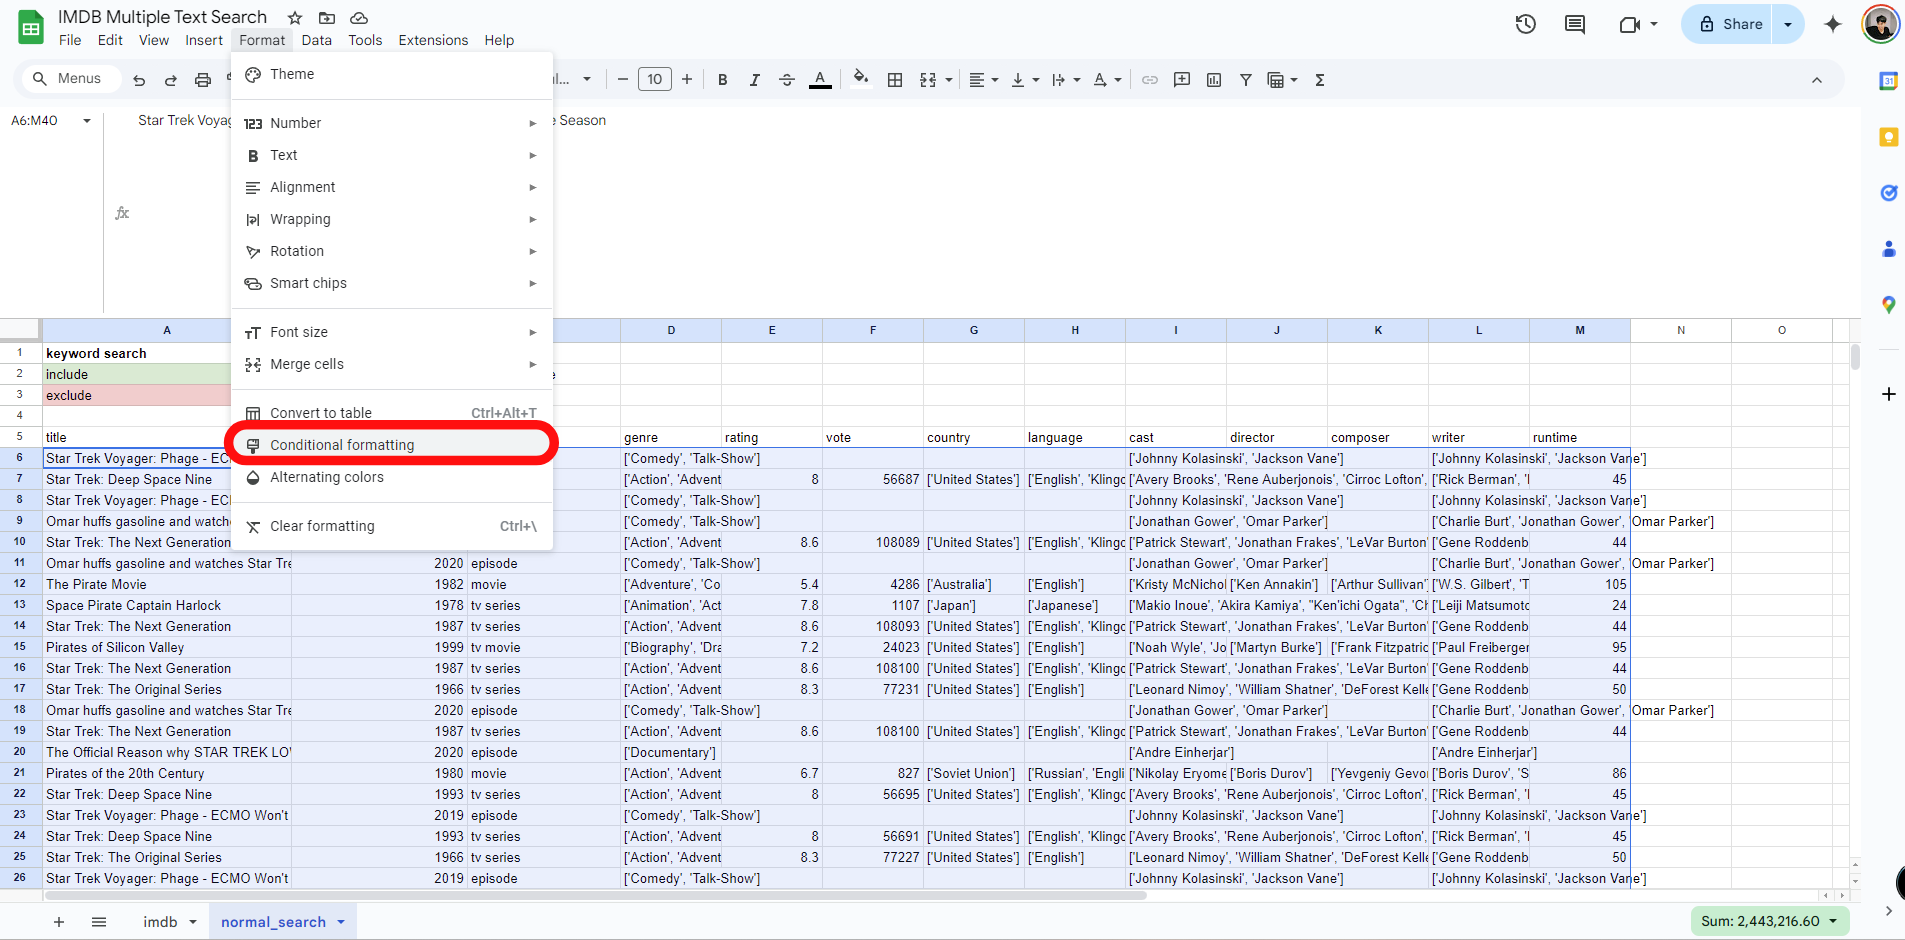1905x940 pixels.
Task: Open version history clock icon
Action: pos(1526,24)
